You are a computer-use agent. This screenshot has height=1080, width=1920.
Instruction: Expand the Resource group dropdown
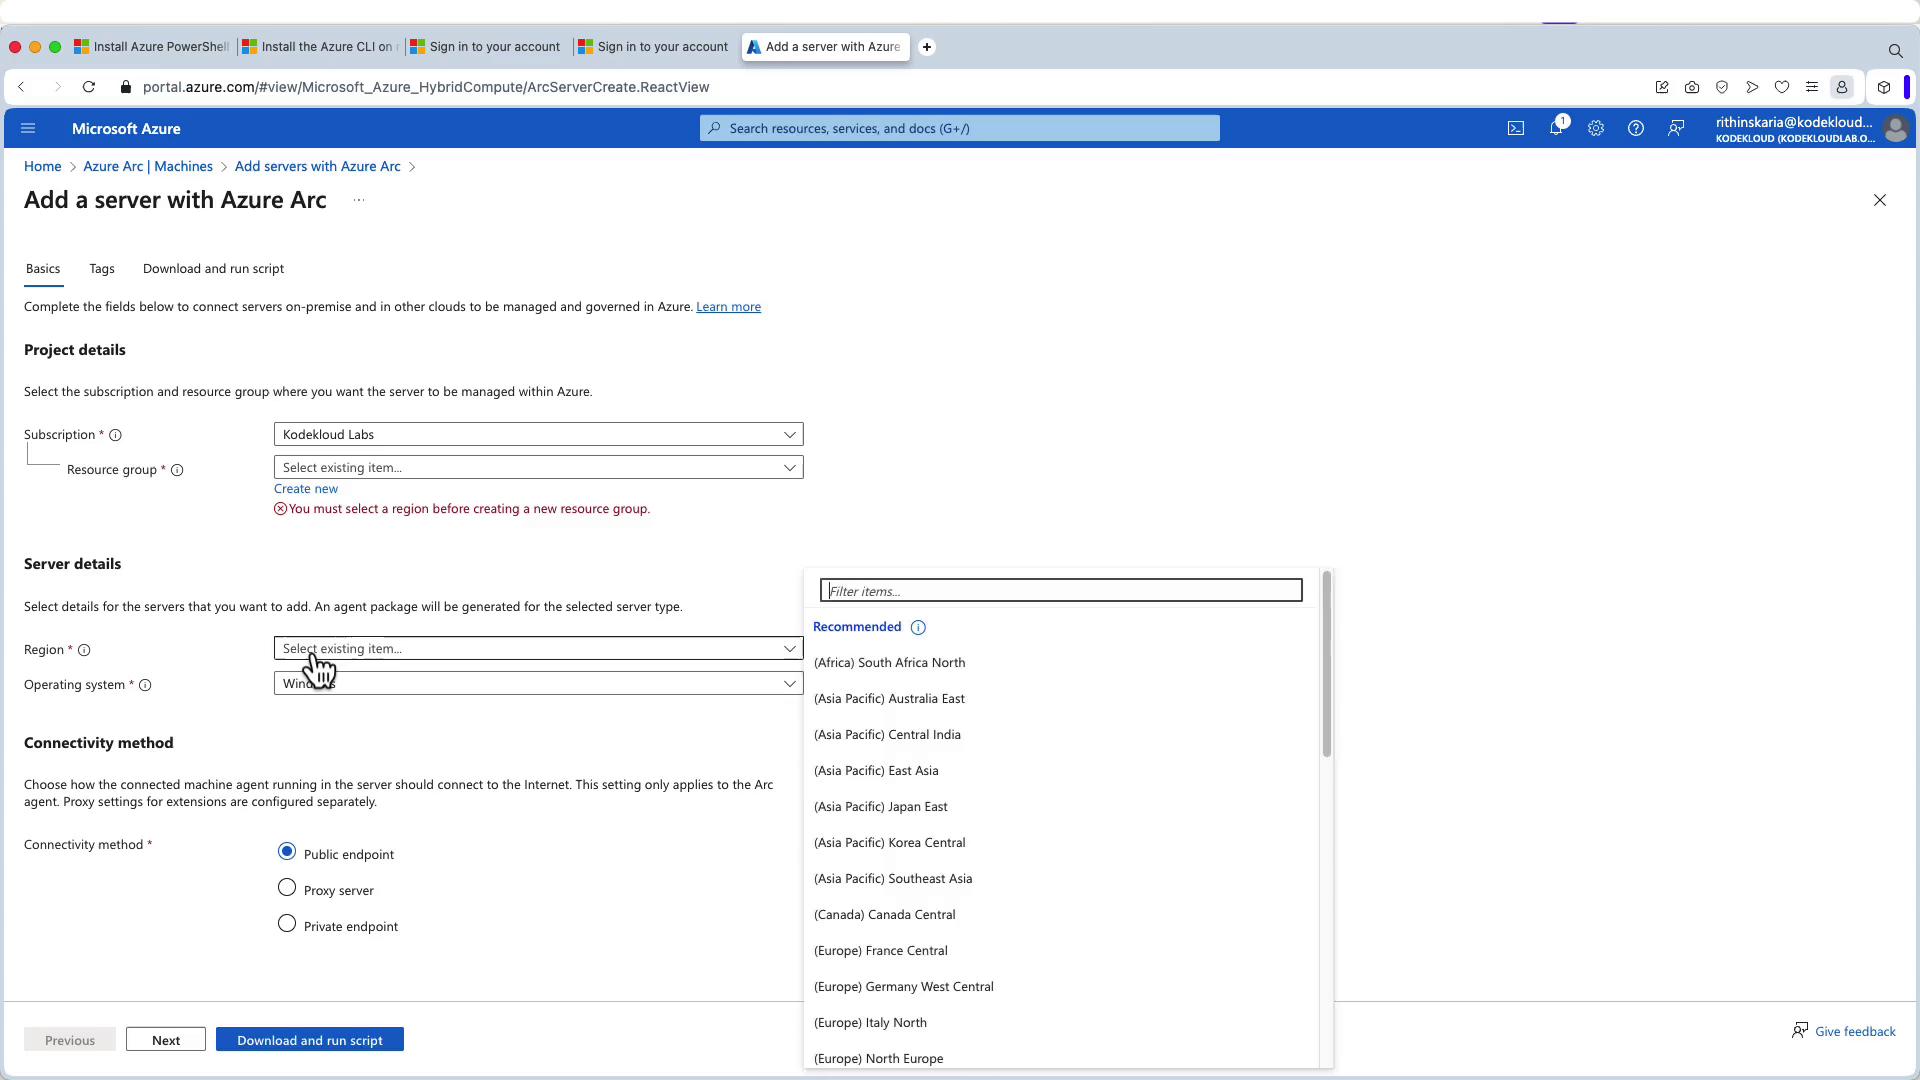(538, 467)
